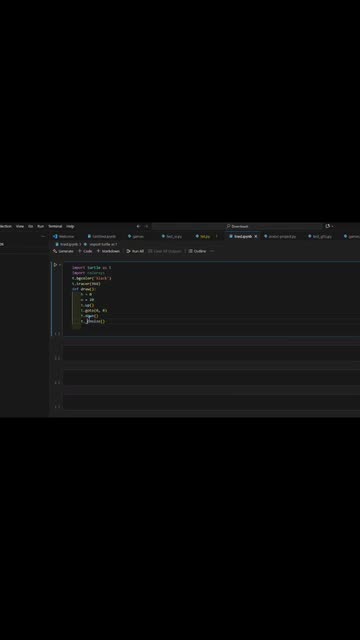Click the command center search box

[237, 226]
